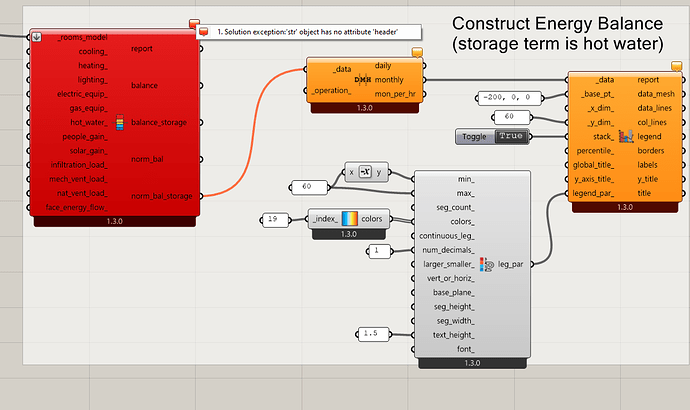690x410 pixels.
Task: Click the orange balloon above the monthly chart
Action: 415,52
